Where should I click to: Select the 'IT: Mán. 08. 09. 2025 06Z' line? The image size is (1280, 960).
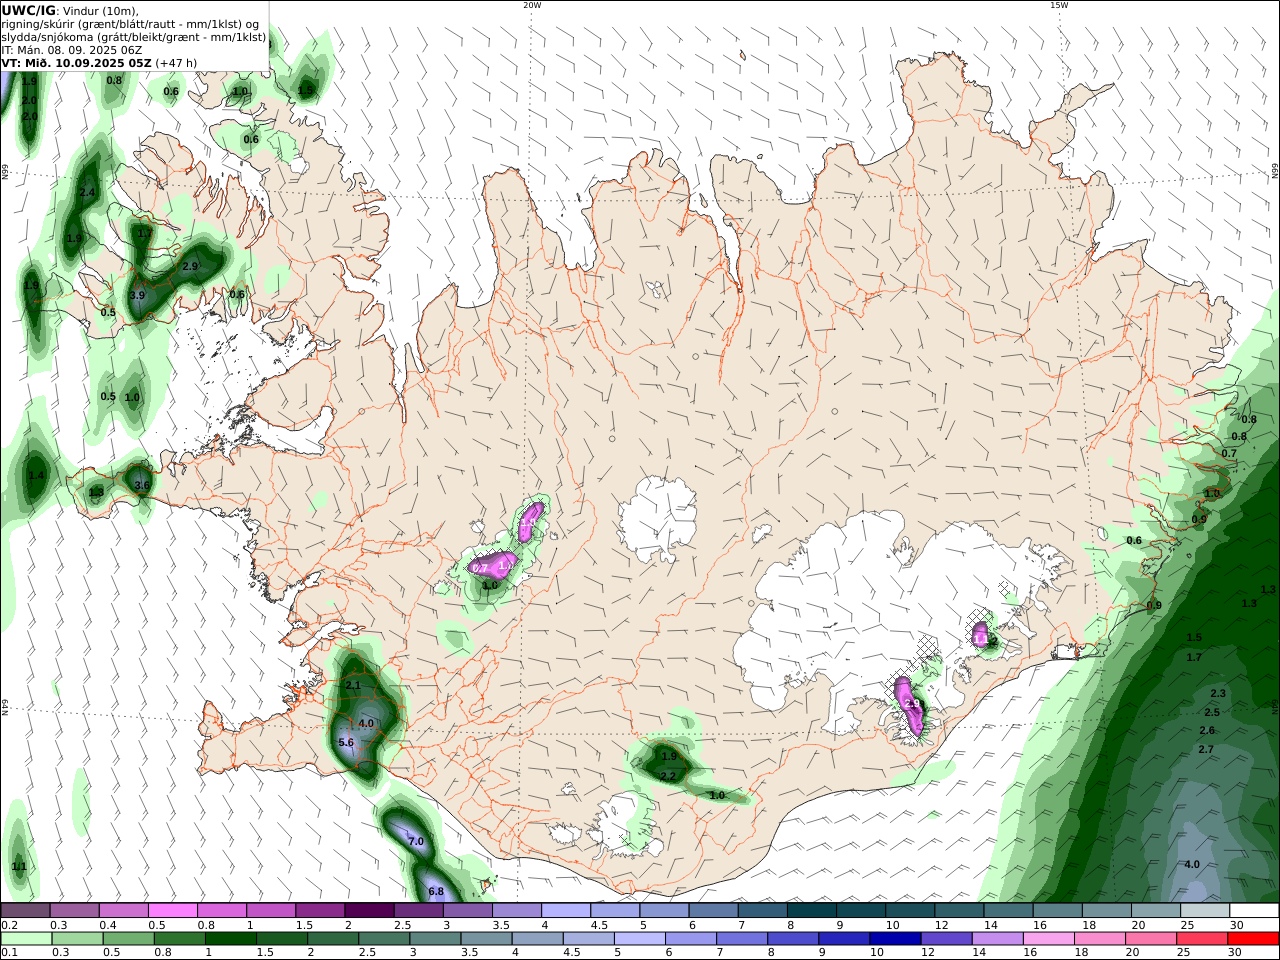click(x=73, y=49)
